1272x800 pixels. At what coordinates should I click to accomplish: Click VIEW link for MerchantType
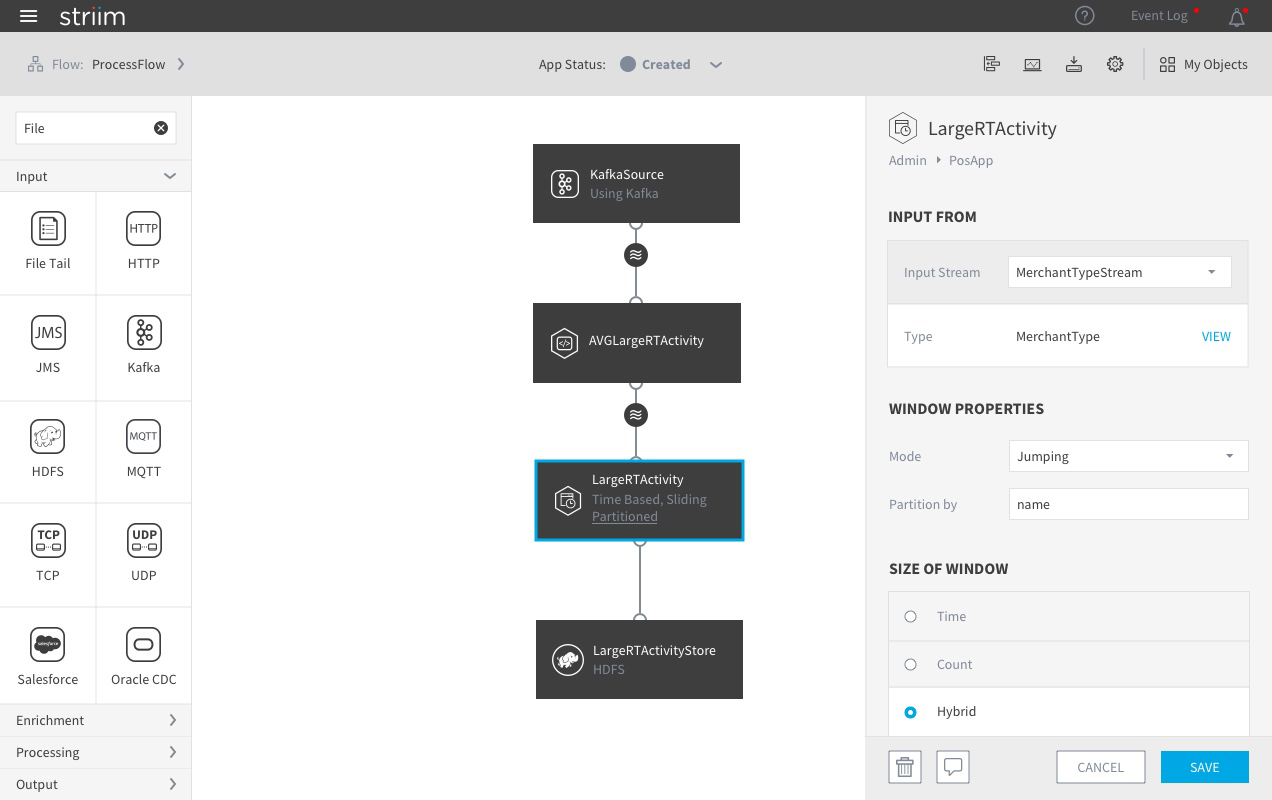(1216, 336)
